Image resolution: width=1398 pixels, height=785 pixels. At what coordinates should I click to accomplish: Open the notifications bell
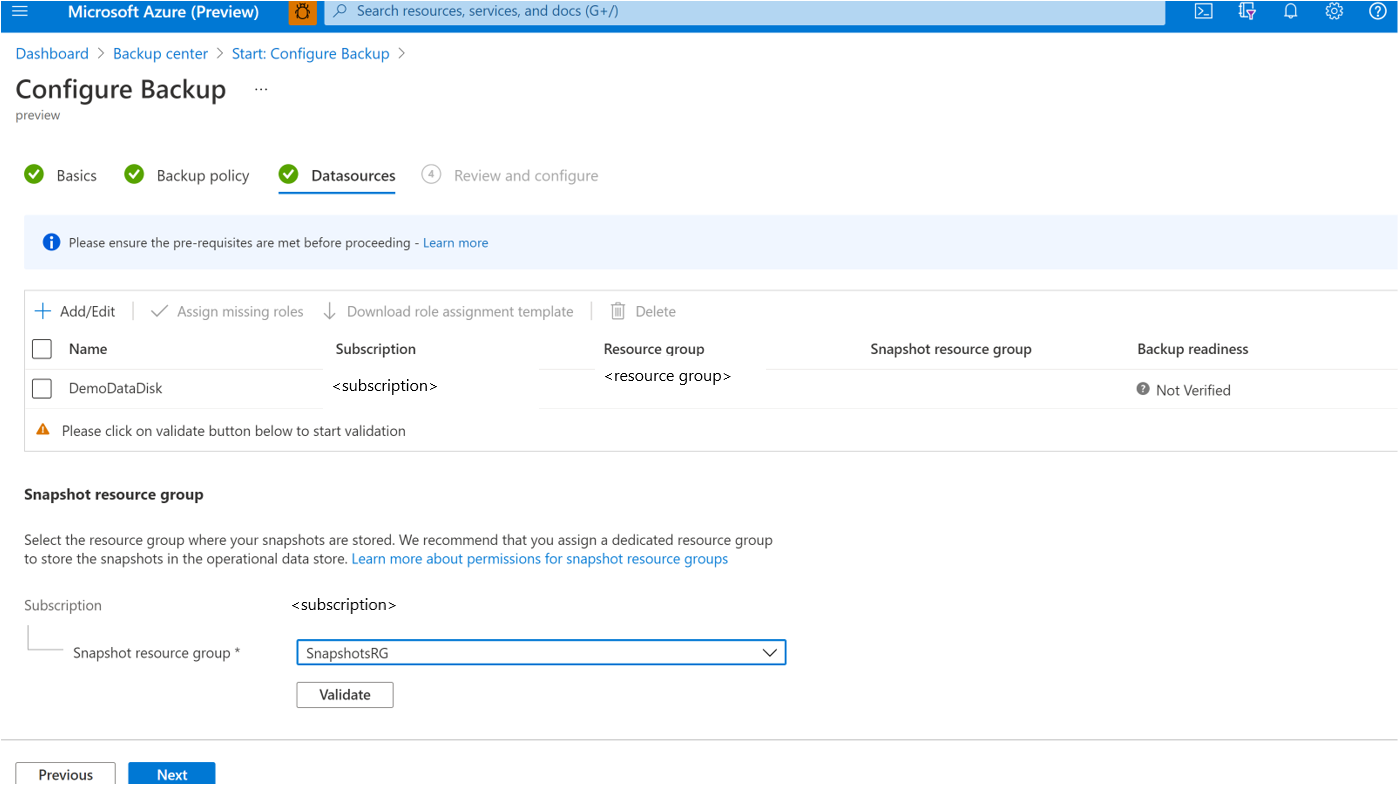(1291, 12)
